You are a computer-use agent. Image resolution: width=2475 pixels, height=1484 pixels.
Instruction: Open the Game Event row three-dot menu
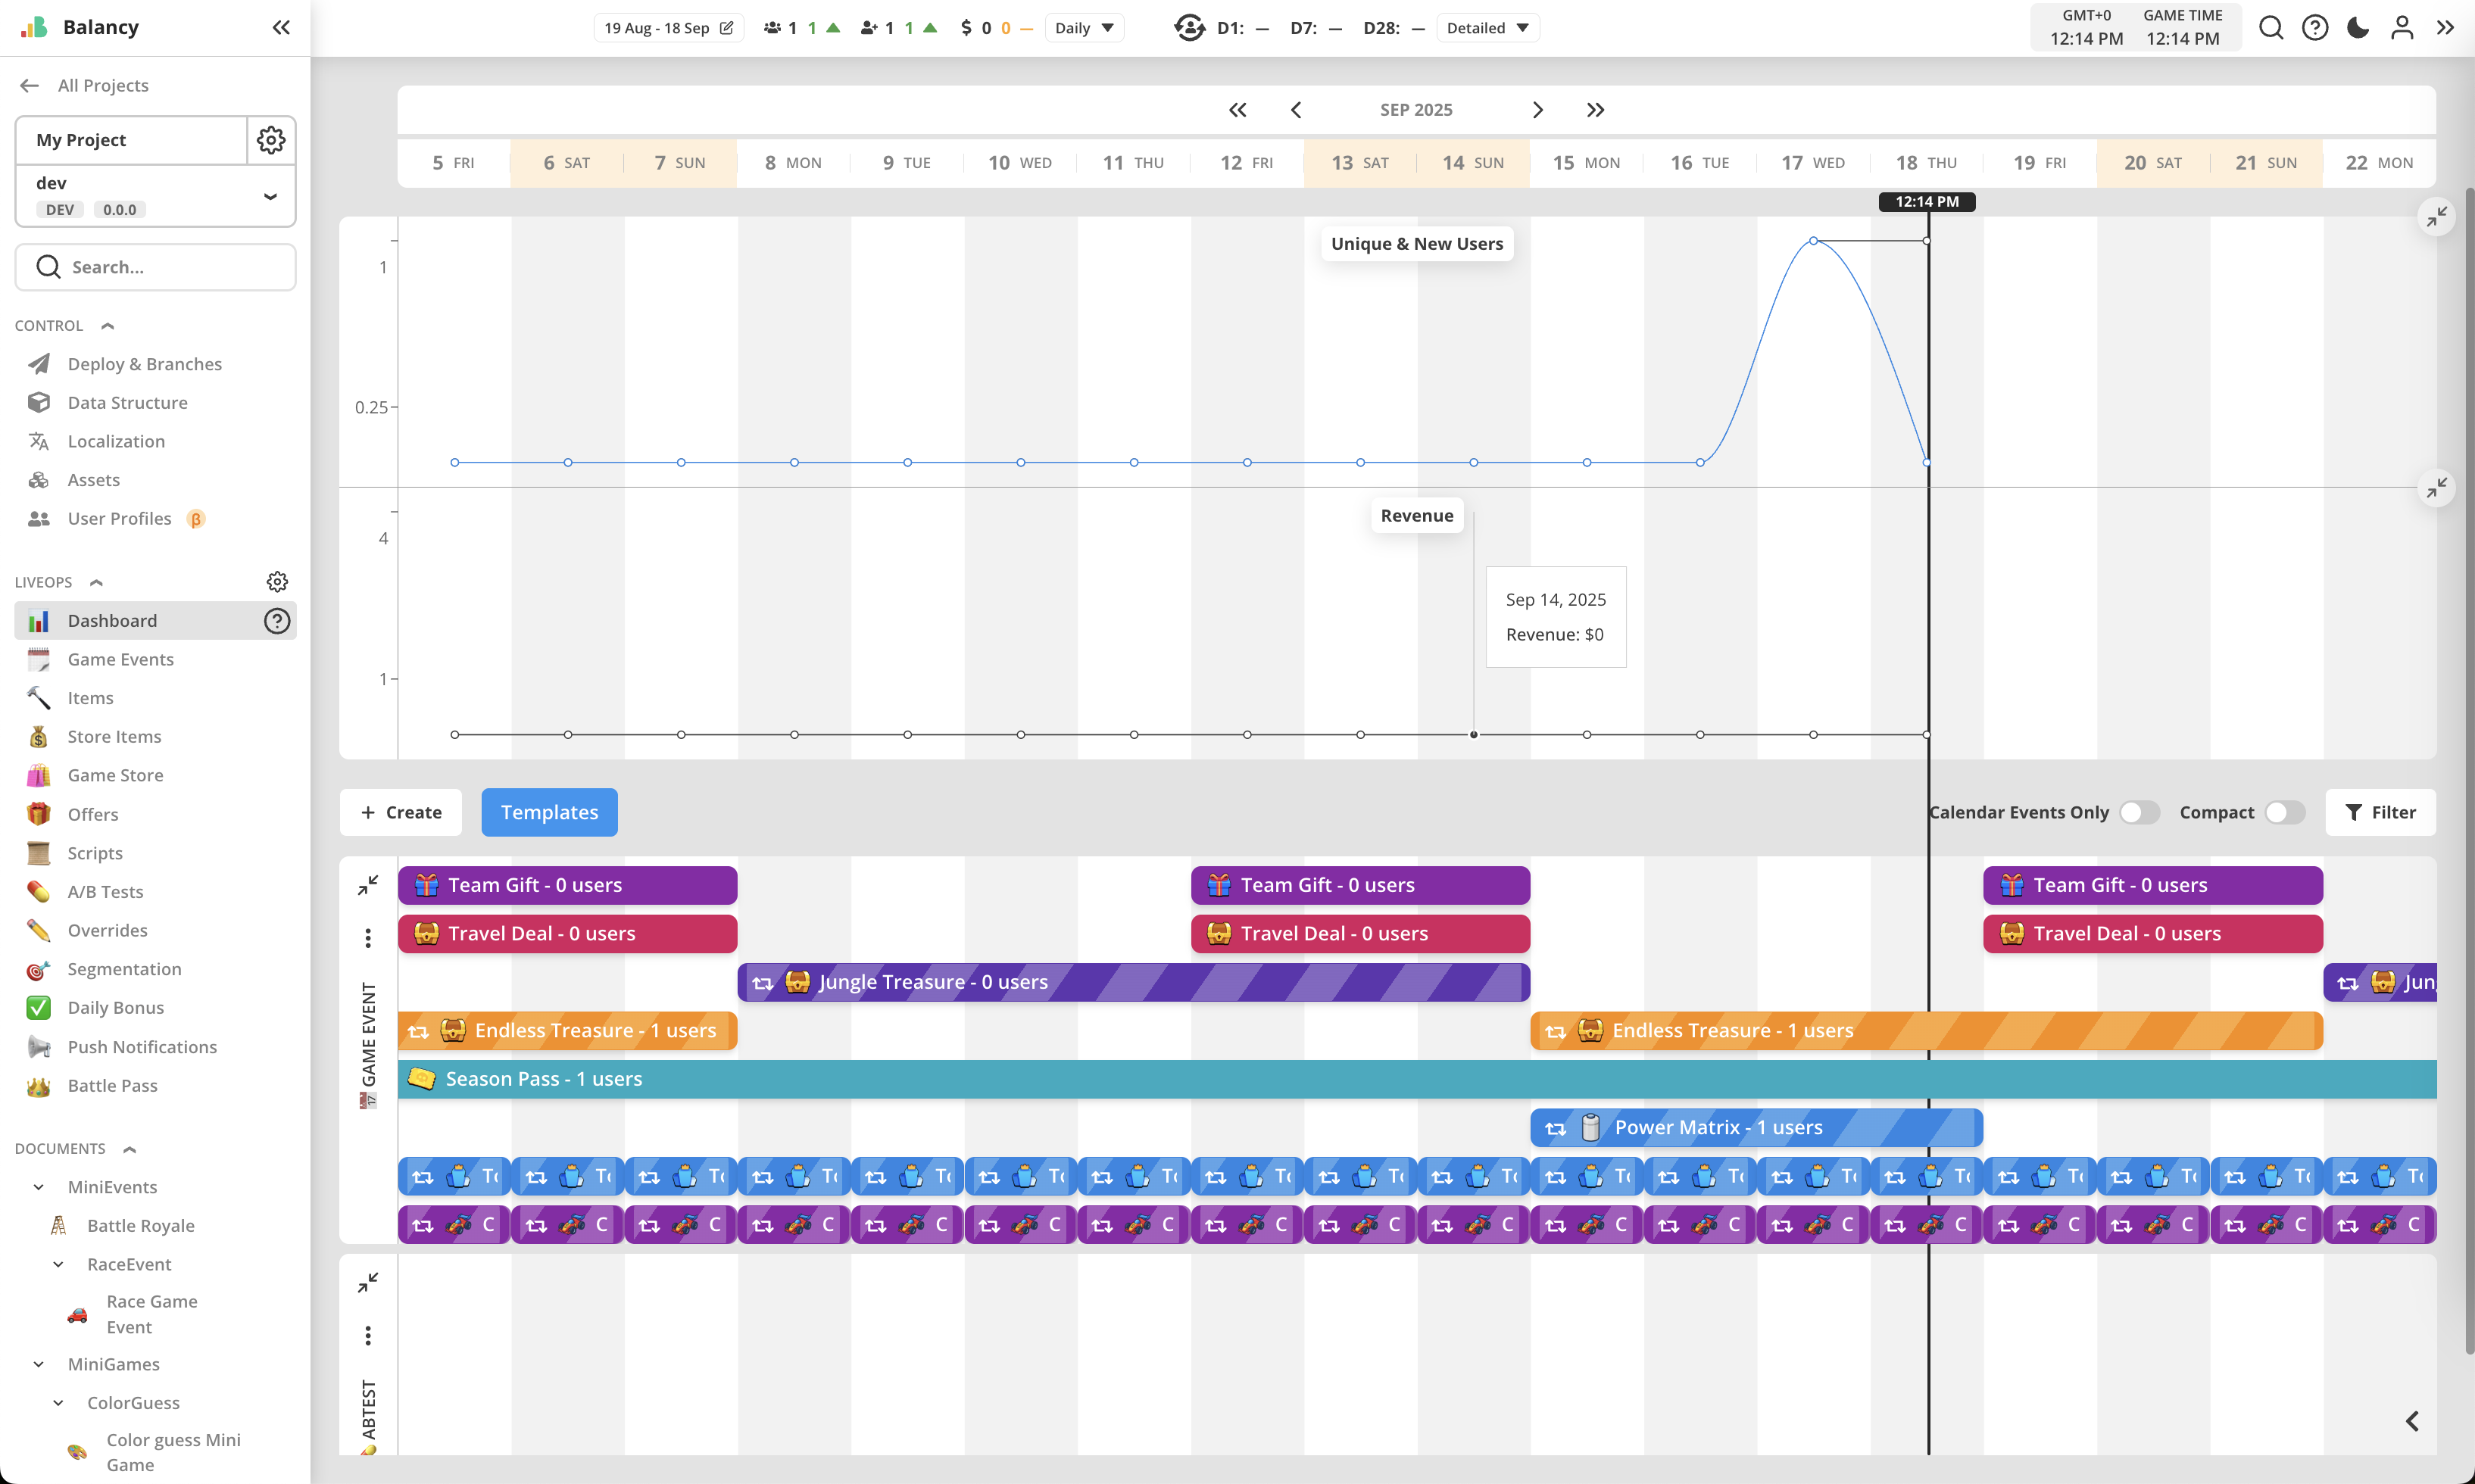(368, 937)
